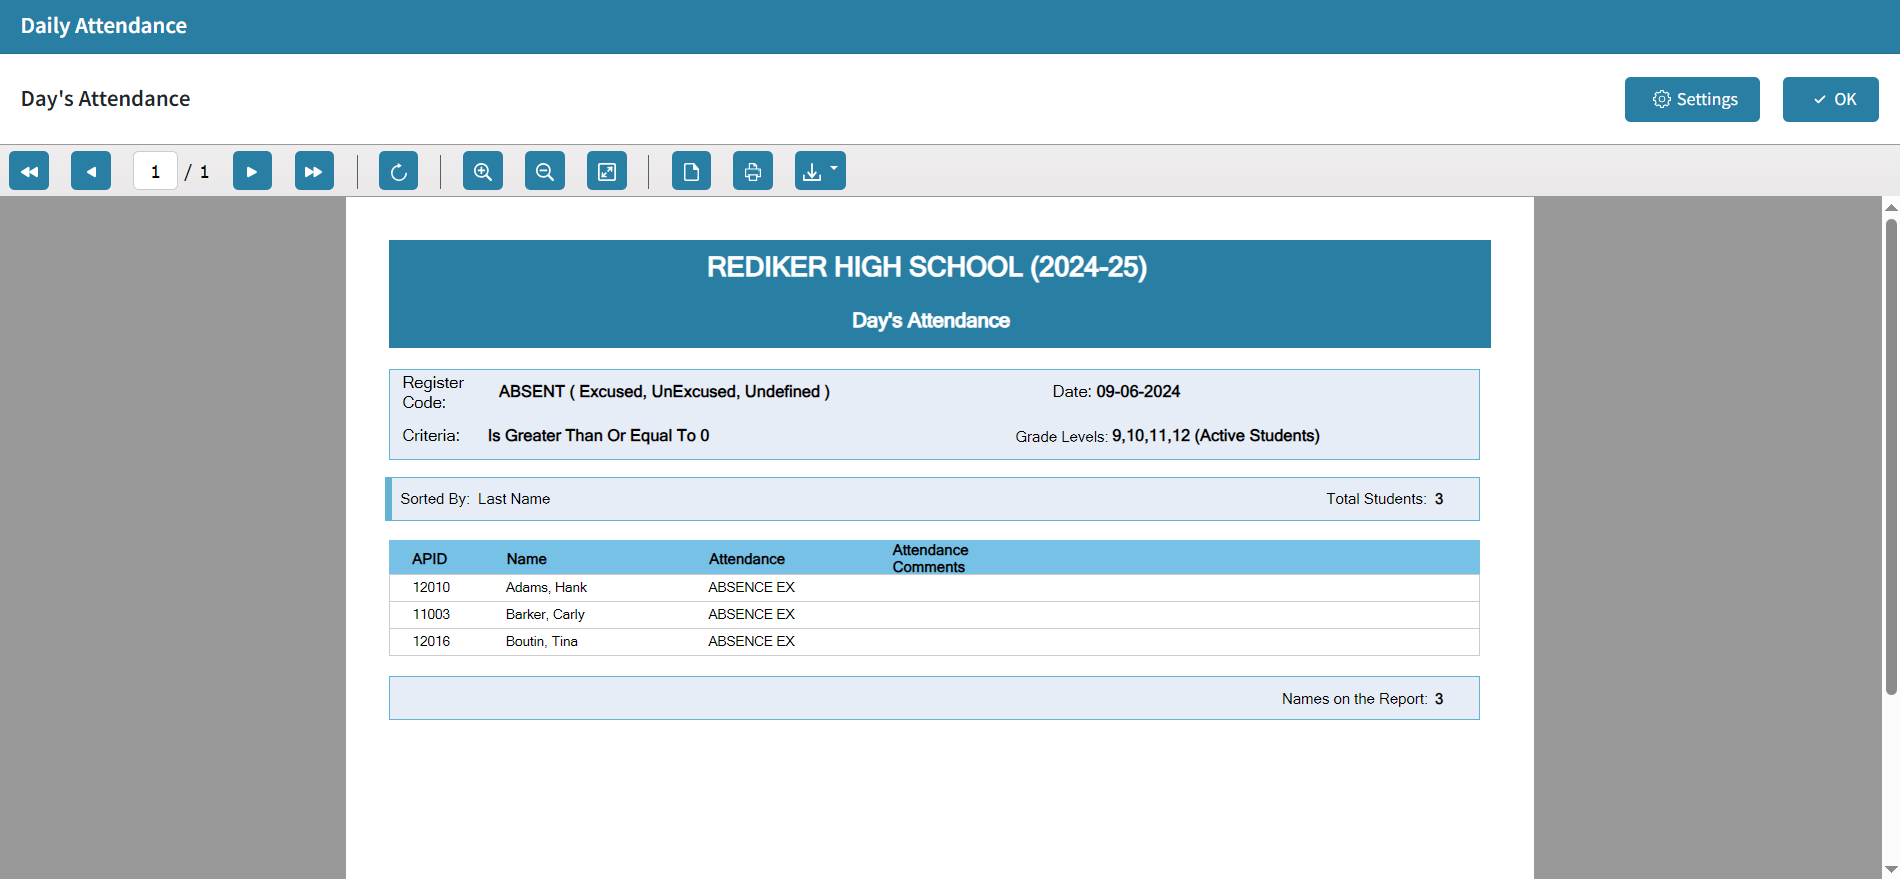Open report Settings
Viewport: 1900px width, 879px height.
[x=1692, y=99]
